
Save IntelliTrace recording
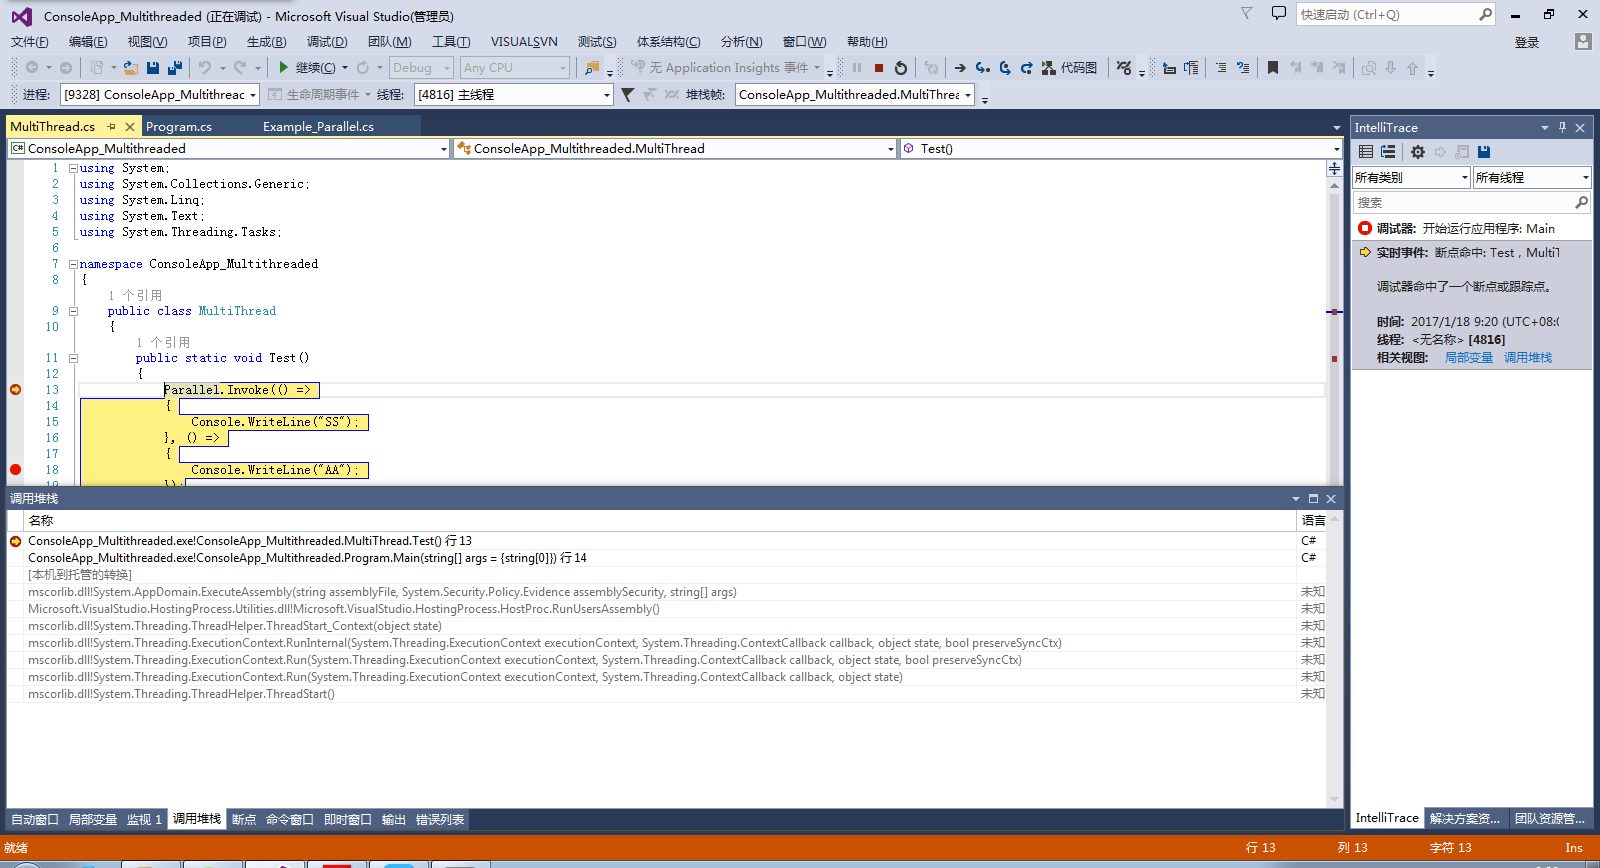point(1484,152)
